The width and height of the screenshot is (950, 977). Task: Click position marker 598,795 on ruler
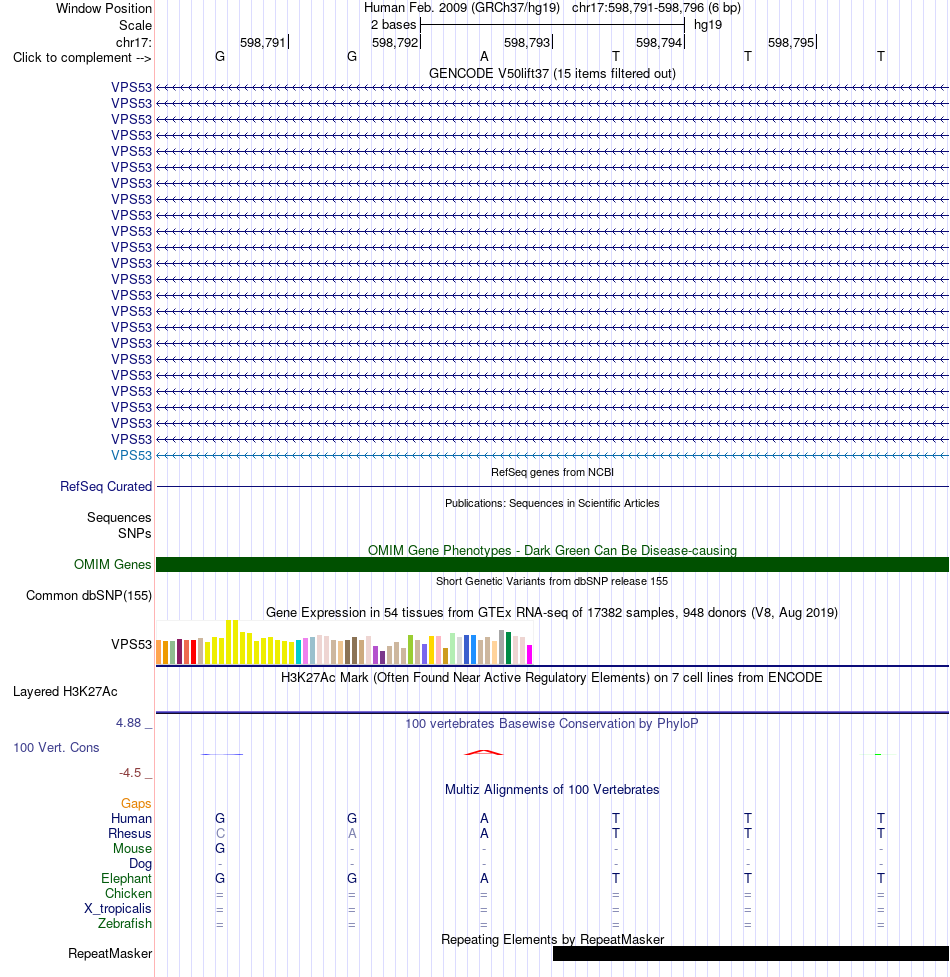click(791, 42)
